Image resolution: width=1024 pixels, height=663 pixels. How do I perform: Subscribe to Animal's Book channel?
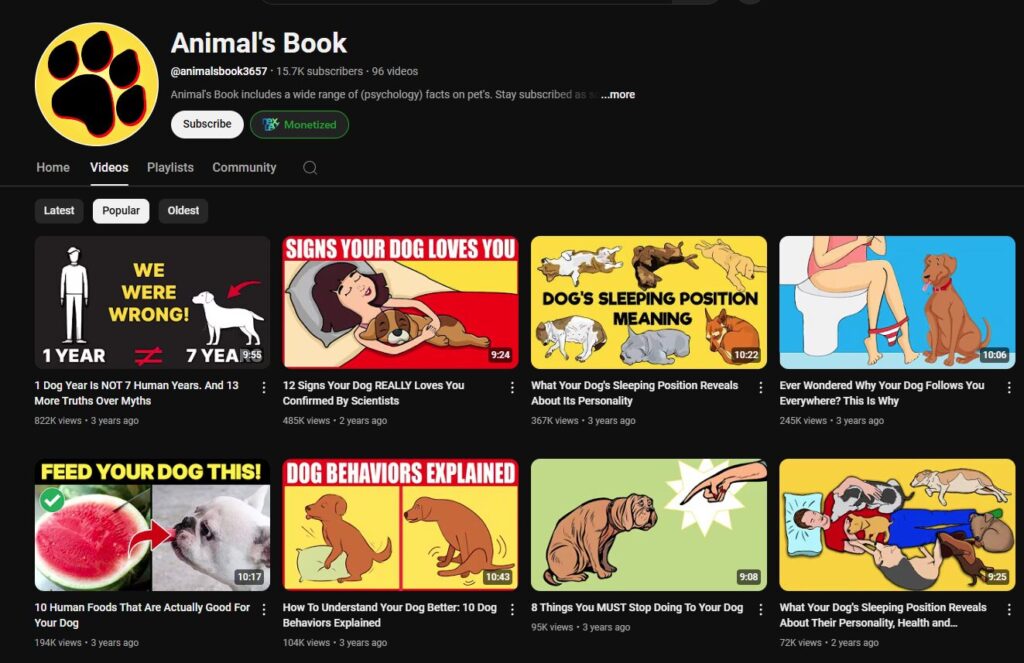207,124
